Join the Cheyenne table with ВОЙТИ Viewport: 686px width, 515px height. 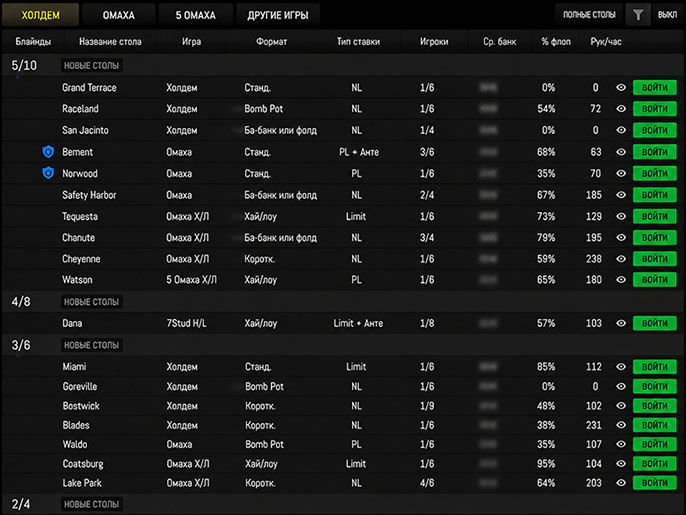654,259
